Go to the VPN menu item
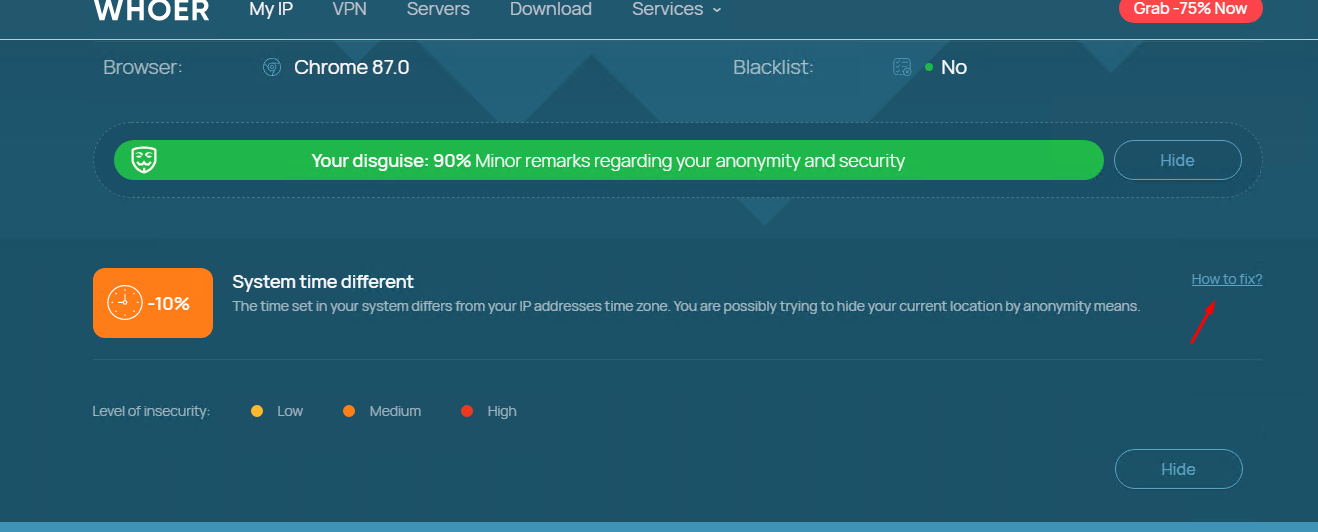The image size is (1318, 532). click(x=350, y=10)
